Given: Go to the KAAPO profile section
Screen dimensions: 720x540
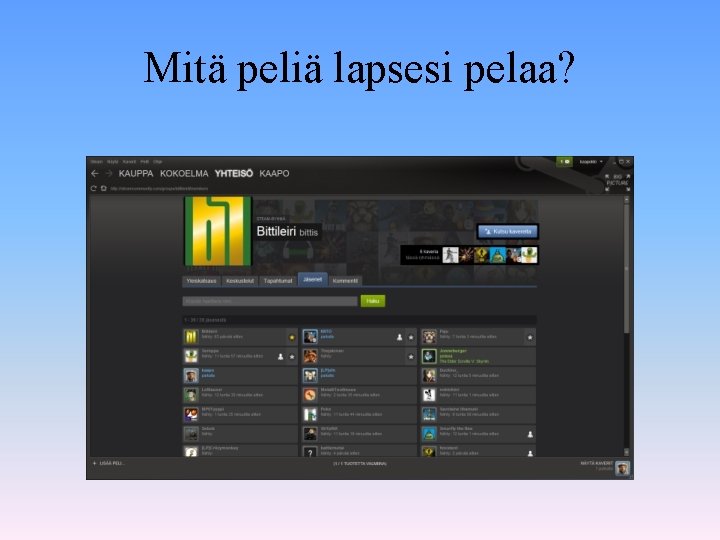Looking at the screenshot, I should 274,174.
